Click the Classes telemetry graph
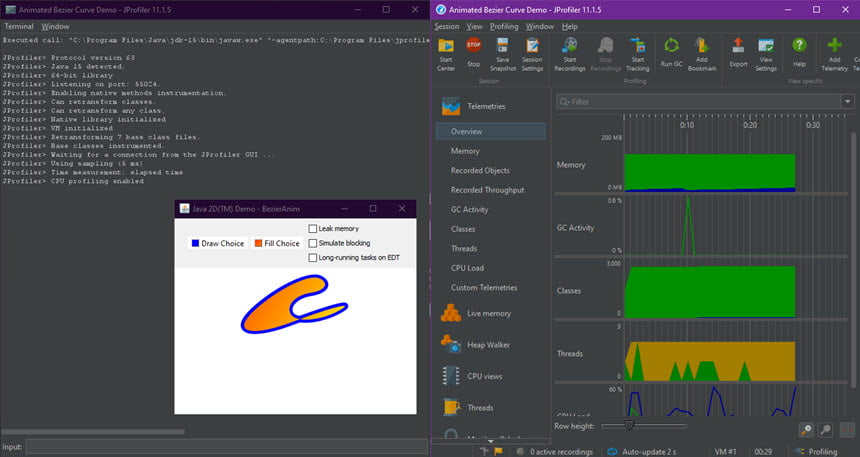860x457 pixels. 710,292
